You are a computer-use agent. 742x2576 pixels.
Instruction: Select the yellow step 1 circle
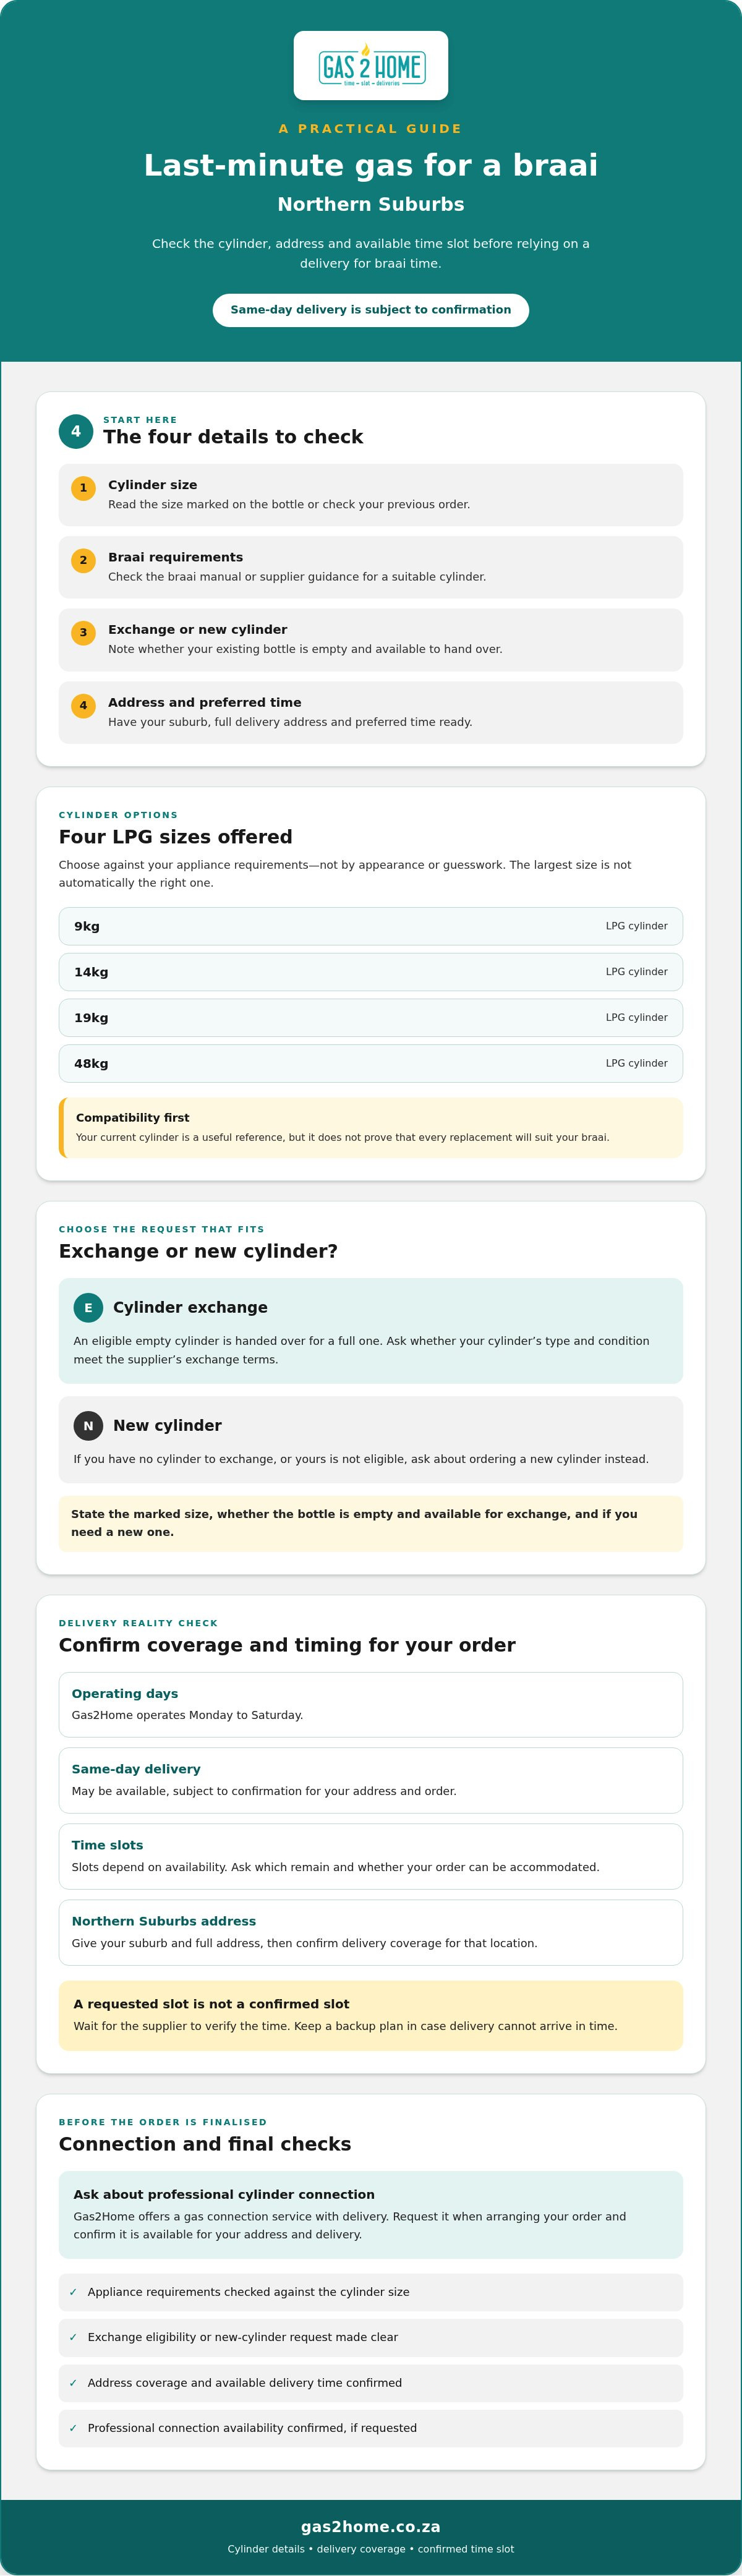(x=83, y=488)
